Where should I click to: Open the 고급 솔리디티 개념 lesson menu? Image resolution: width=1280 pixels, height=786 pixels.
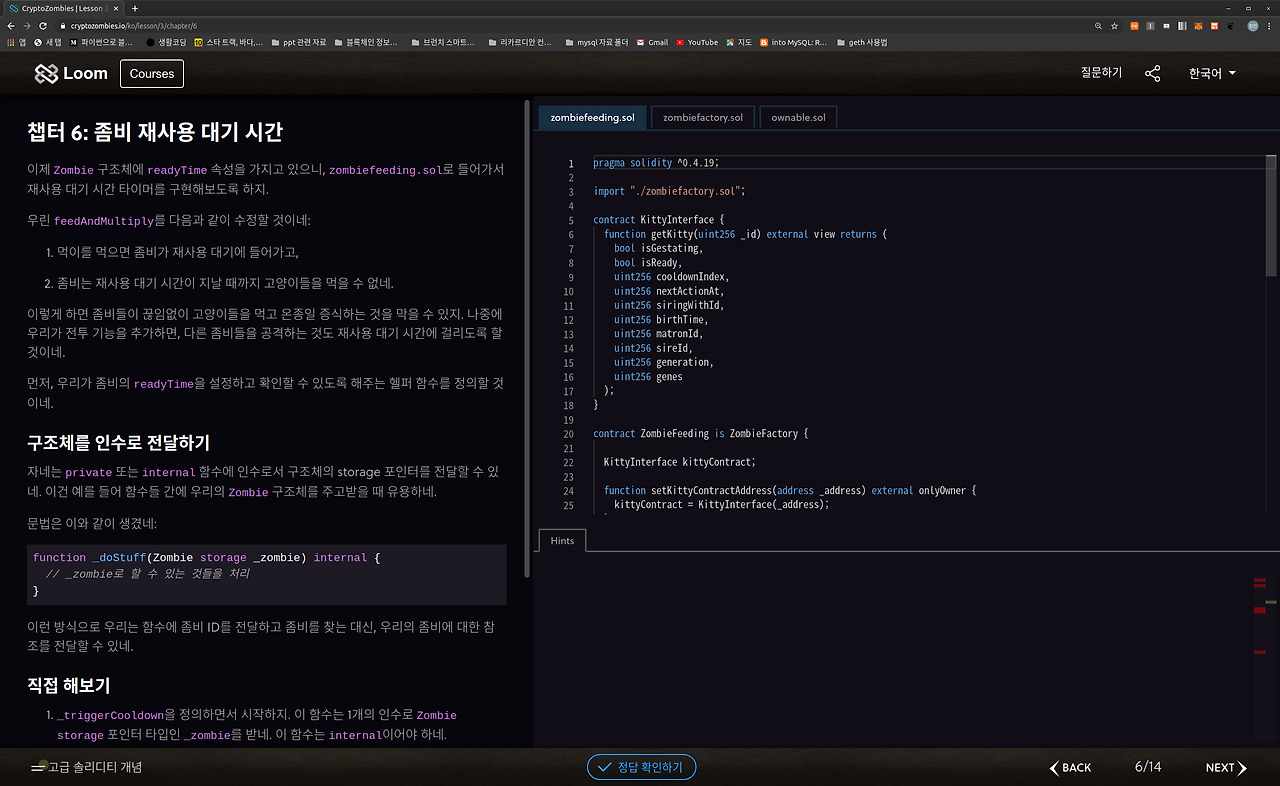tap(86, 767)
